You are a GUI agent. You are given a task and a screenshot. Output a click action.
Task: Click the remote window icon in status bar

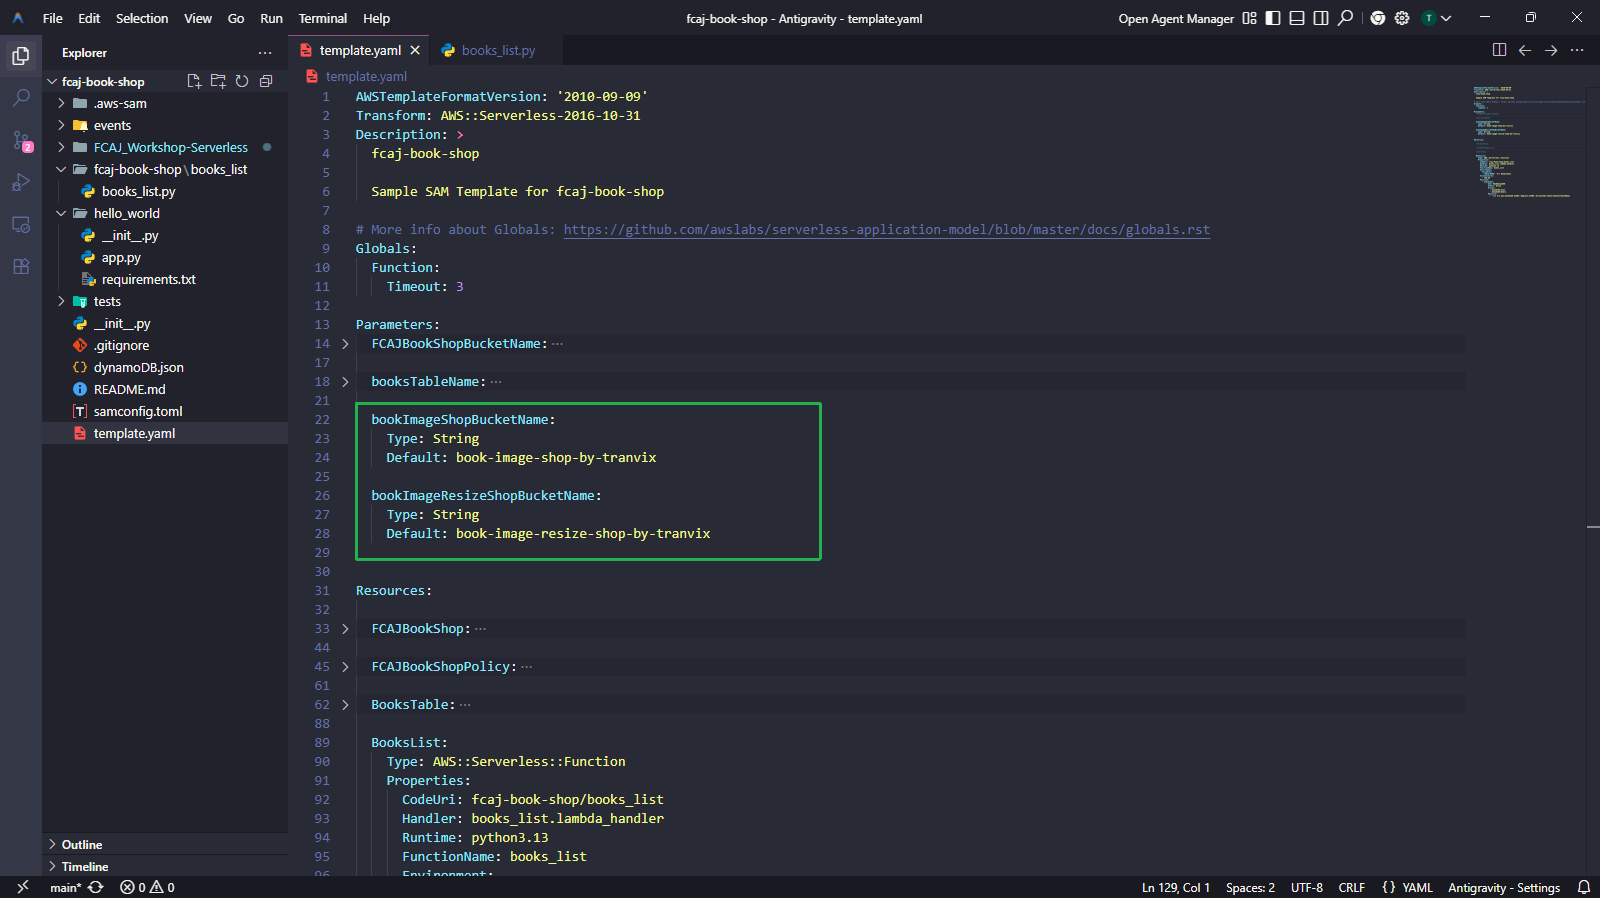tap(22, 887)
